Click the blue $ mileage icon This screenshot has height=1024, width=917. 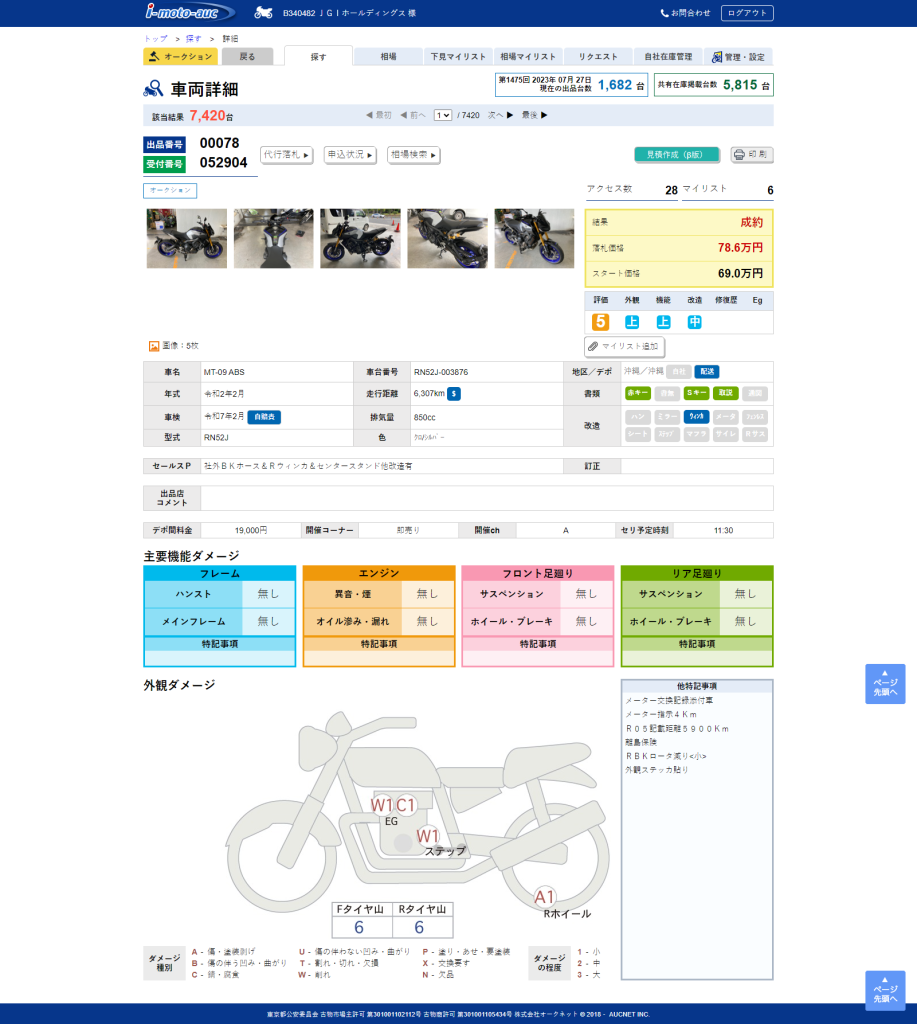(454, 393)
